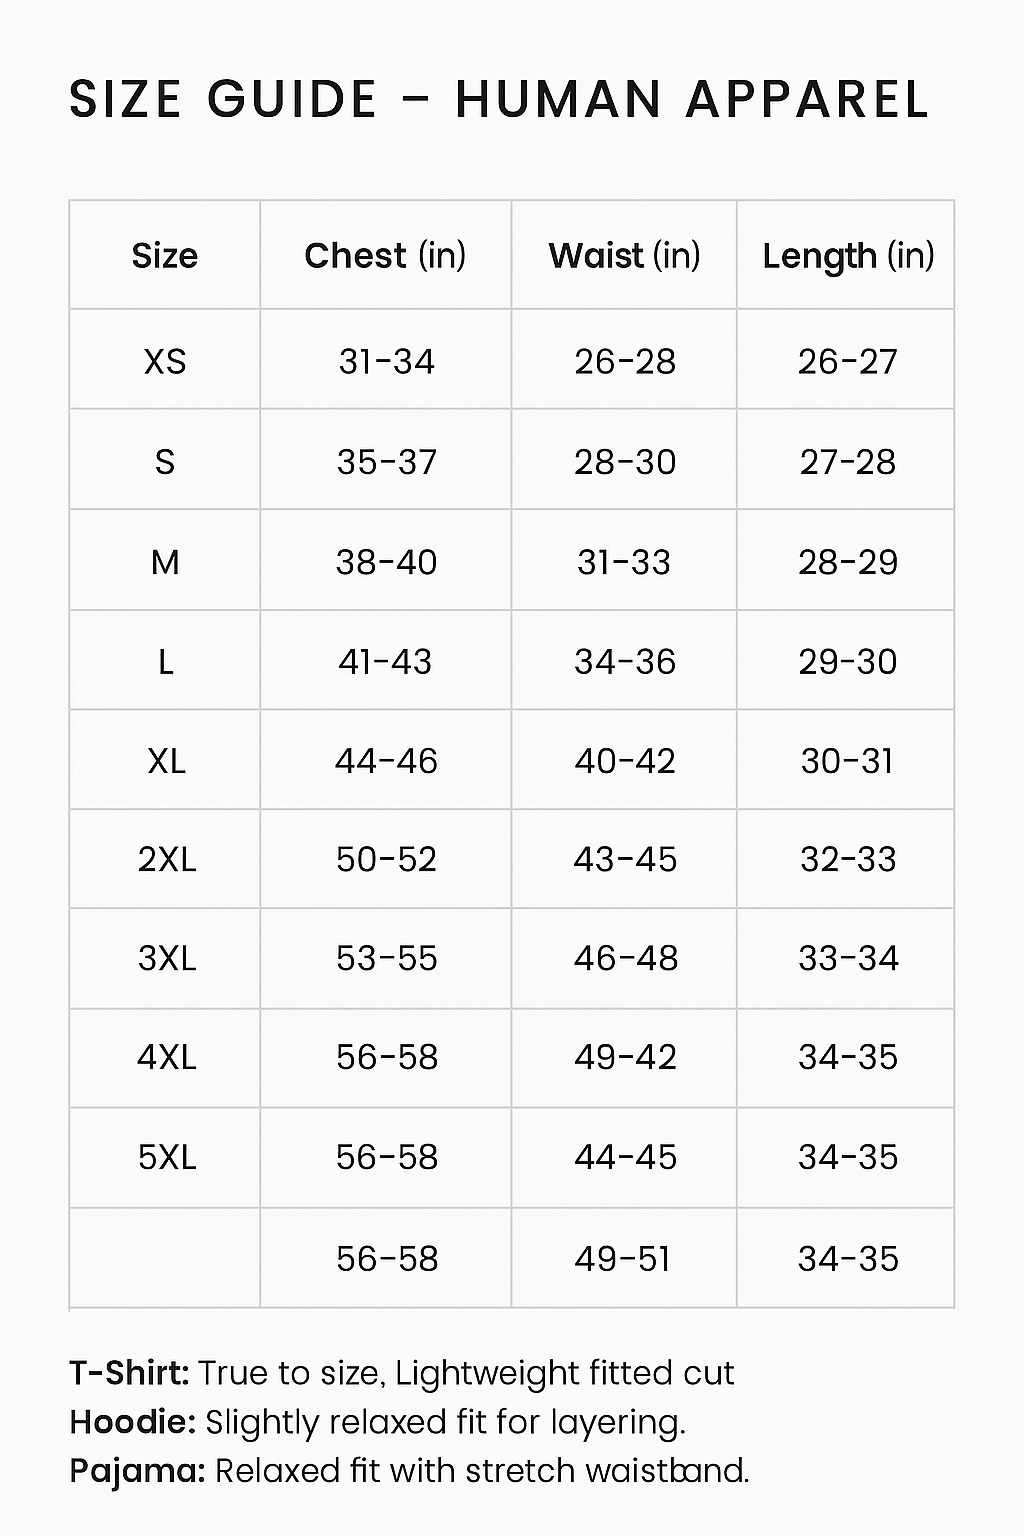The width and height of the screenshot is (1024, 1536).
Task: Click the T-Shirt fit note
Action: (402, 1373)
